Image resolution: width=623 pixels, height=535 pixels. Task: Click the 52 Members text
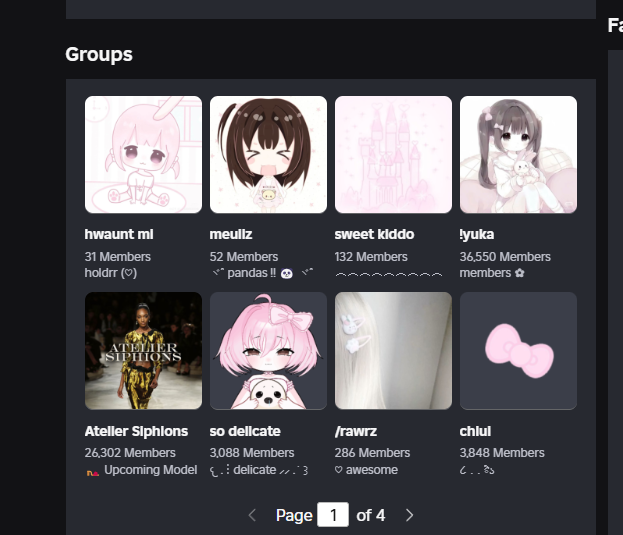click(x=244, y=257)
